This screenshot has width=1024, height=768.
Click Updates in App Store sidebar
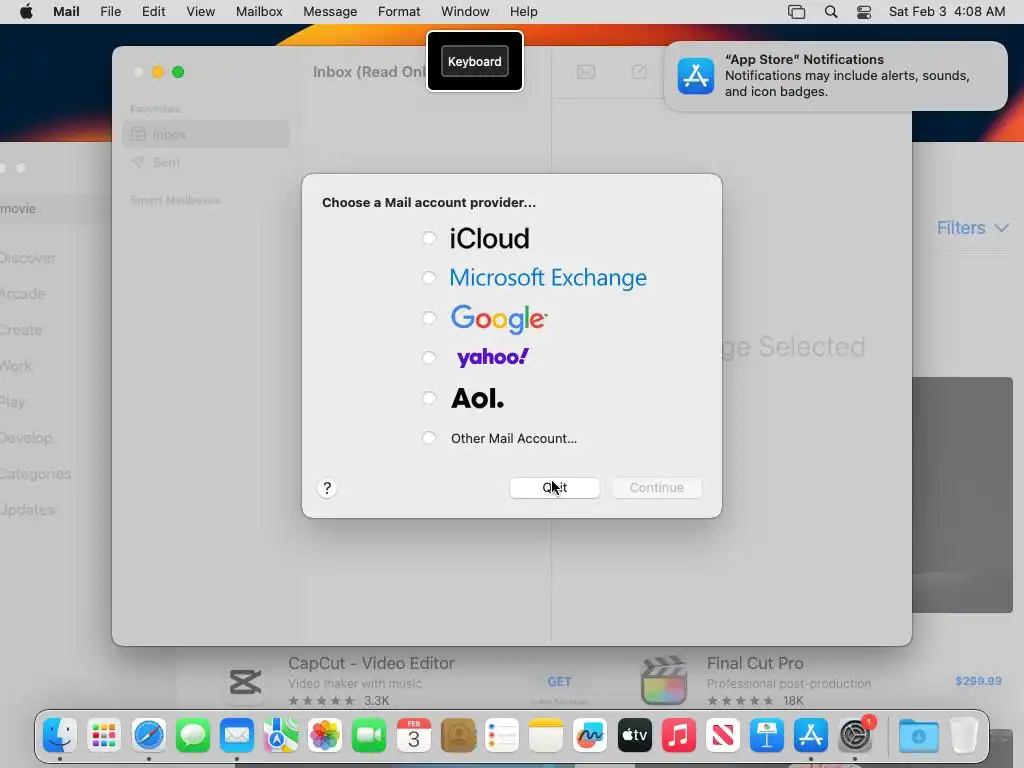tap(27, 509)
